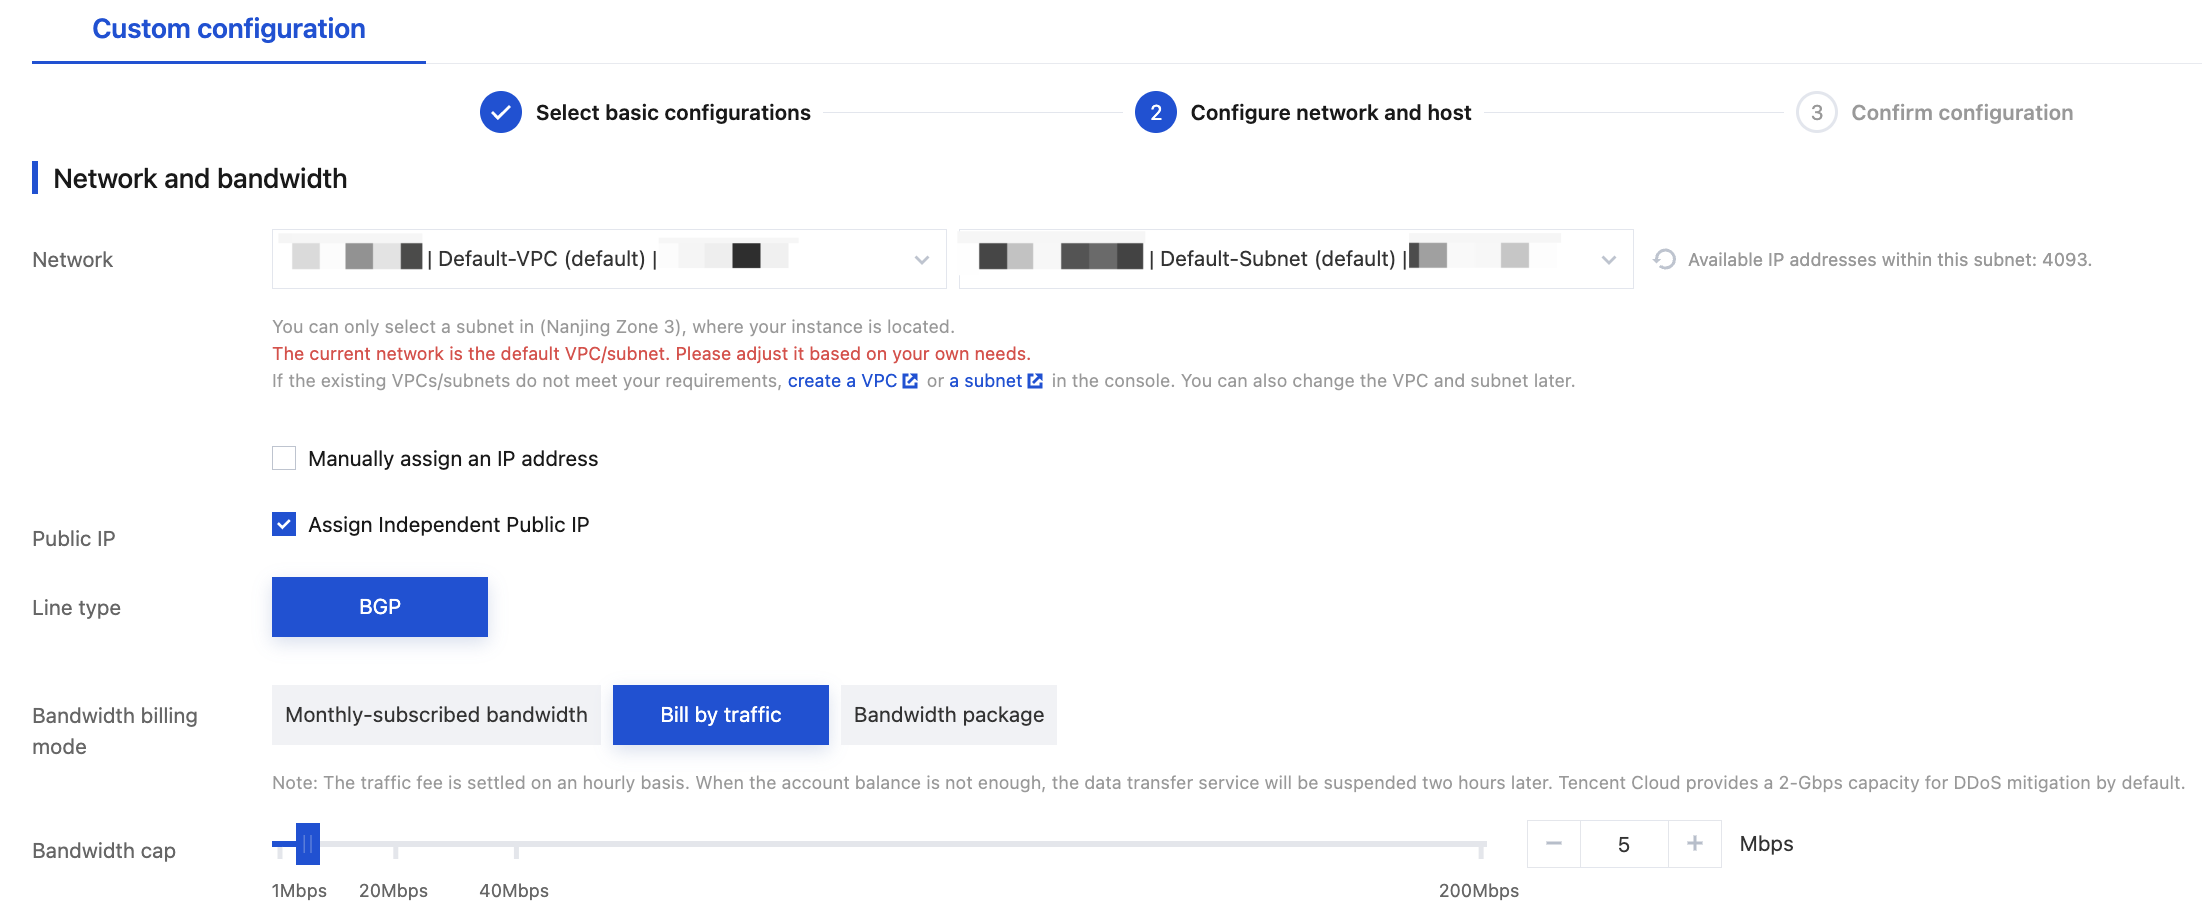Image resolution: width=2202 pixels, height=916 pixels.
Task: Click the step 3 circle icon
Action: coord(1816,112)
